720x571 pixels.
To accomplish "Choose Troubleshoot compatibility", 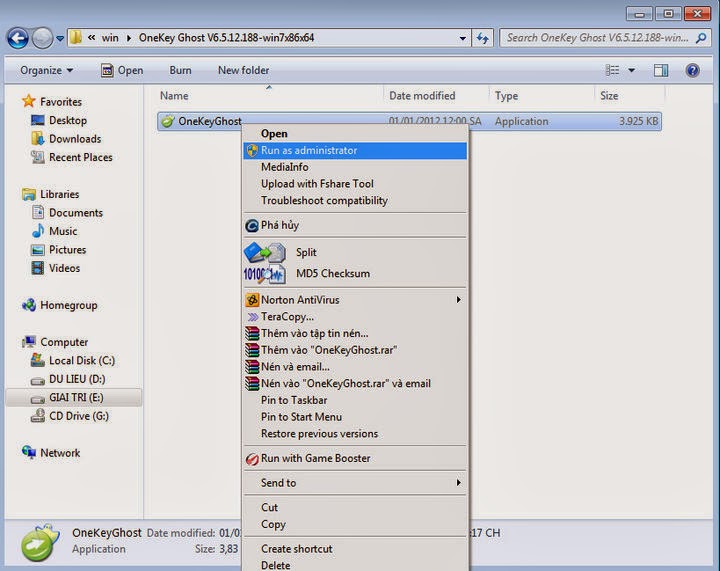I will tap(355, 201).
